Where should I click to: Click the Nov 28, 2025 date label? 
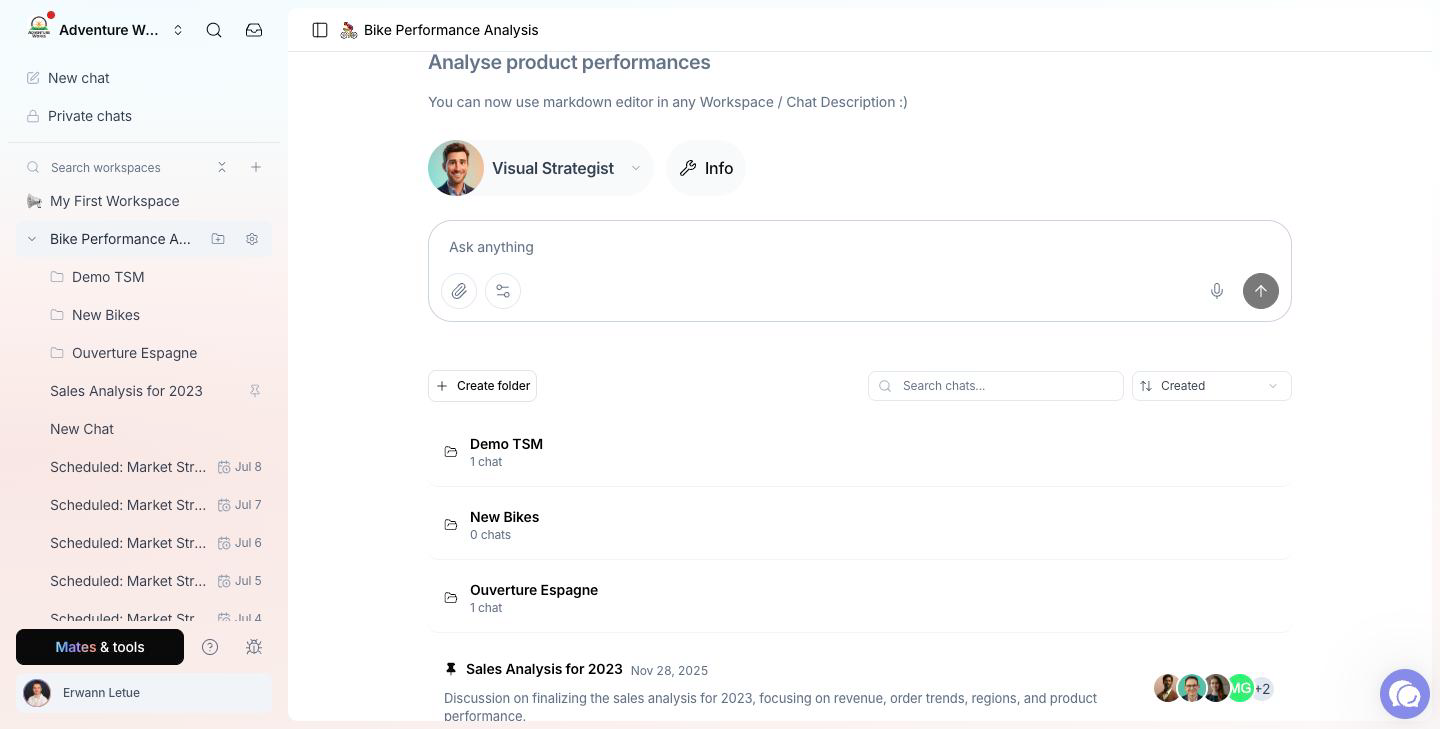[669, 670]
